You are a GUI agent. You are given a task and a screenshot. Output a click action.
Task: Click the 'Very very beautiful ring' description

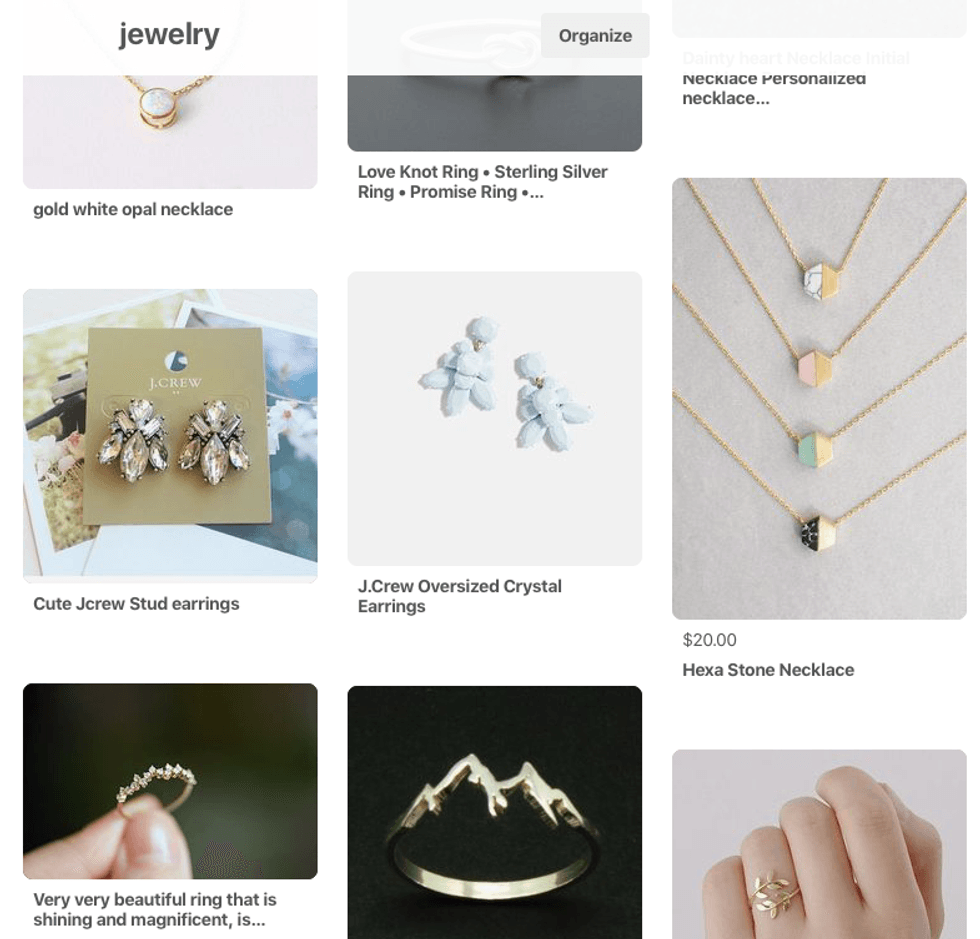click(155, 910)
